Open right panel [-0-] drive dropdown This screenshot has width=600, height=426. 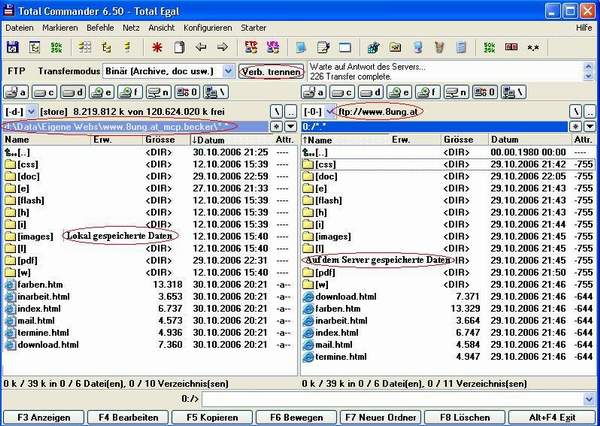[x=329, y=112]
